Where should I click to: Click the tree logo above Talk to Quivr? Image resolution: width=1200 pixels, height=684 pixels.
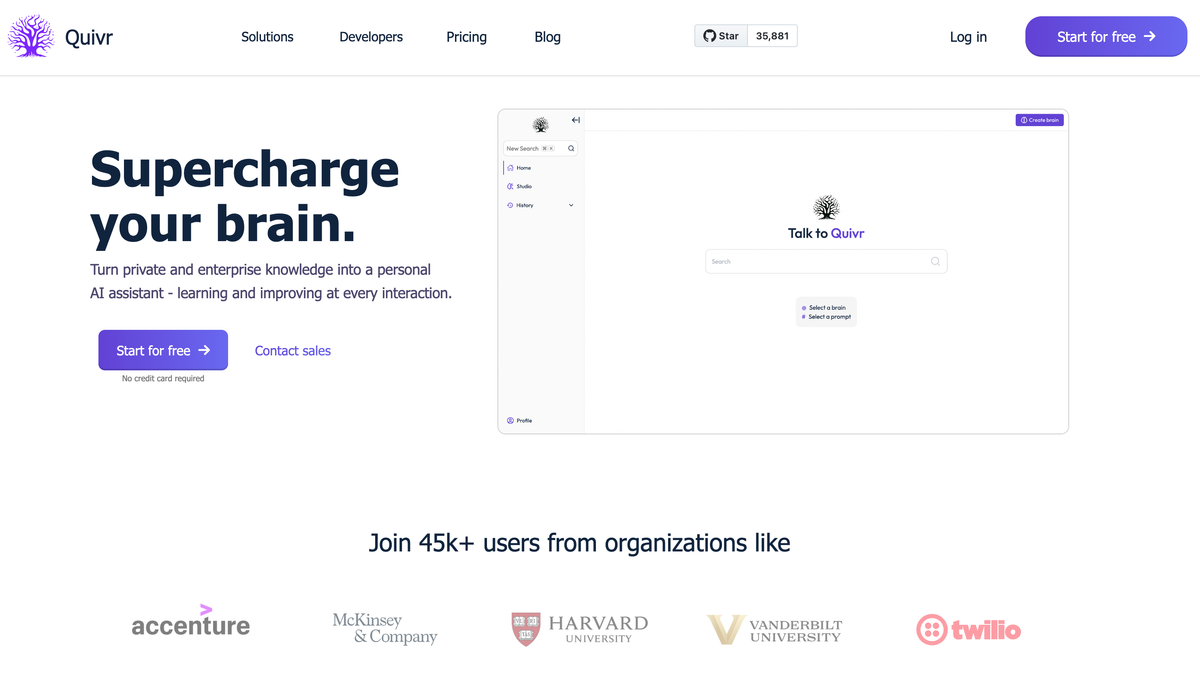826,208
